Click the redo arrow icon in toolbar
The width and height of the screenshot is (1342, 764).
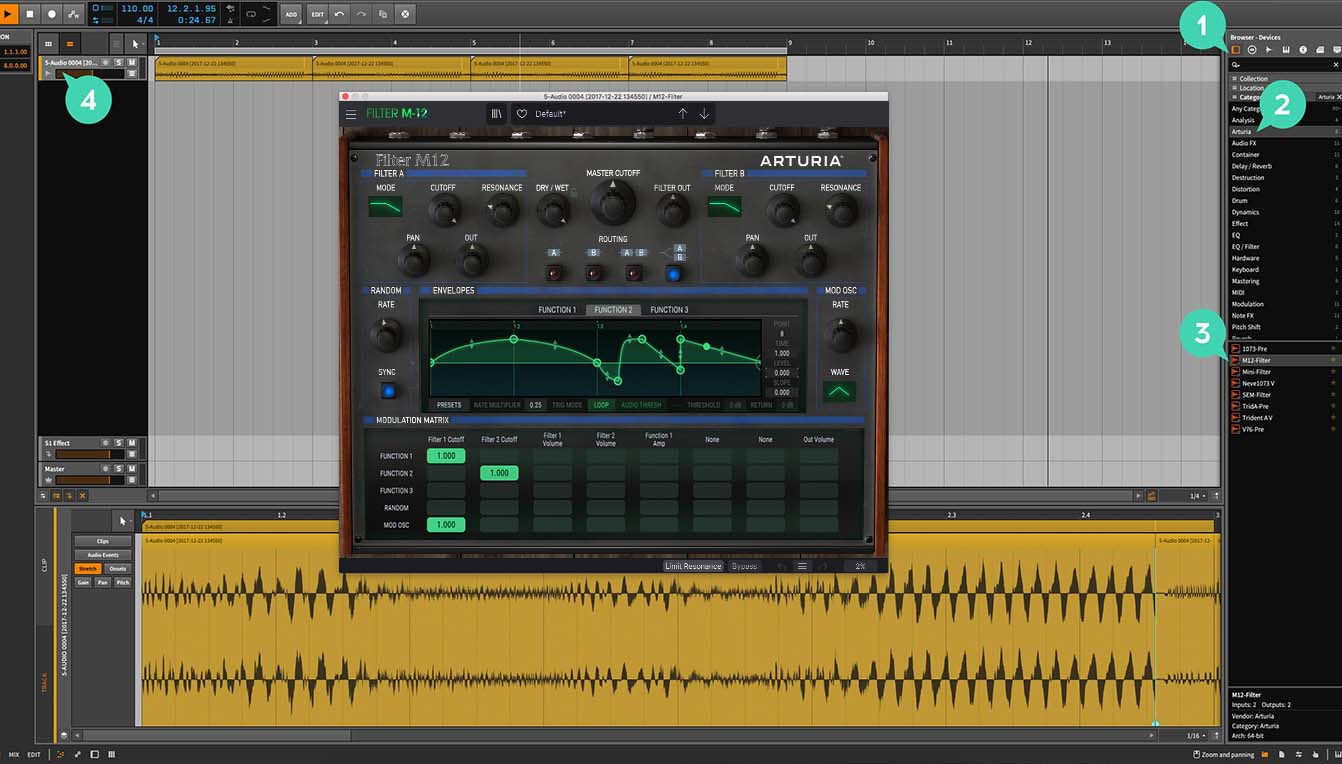361,14
